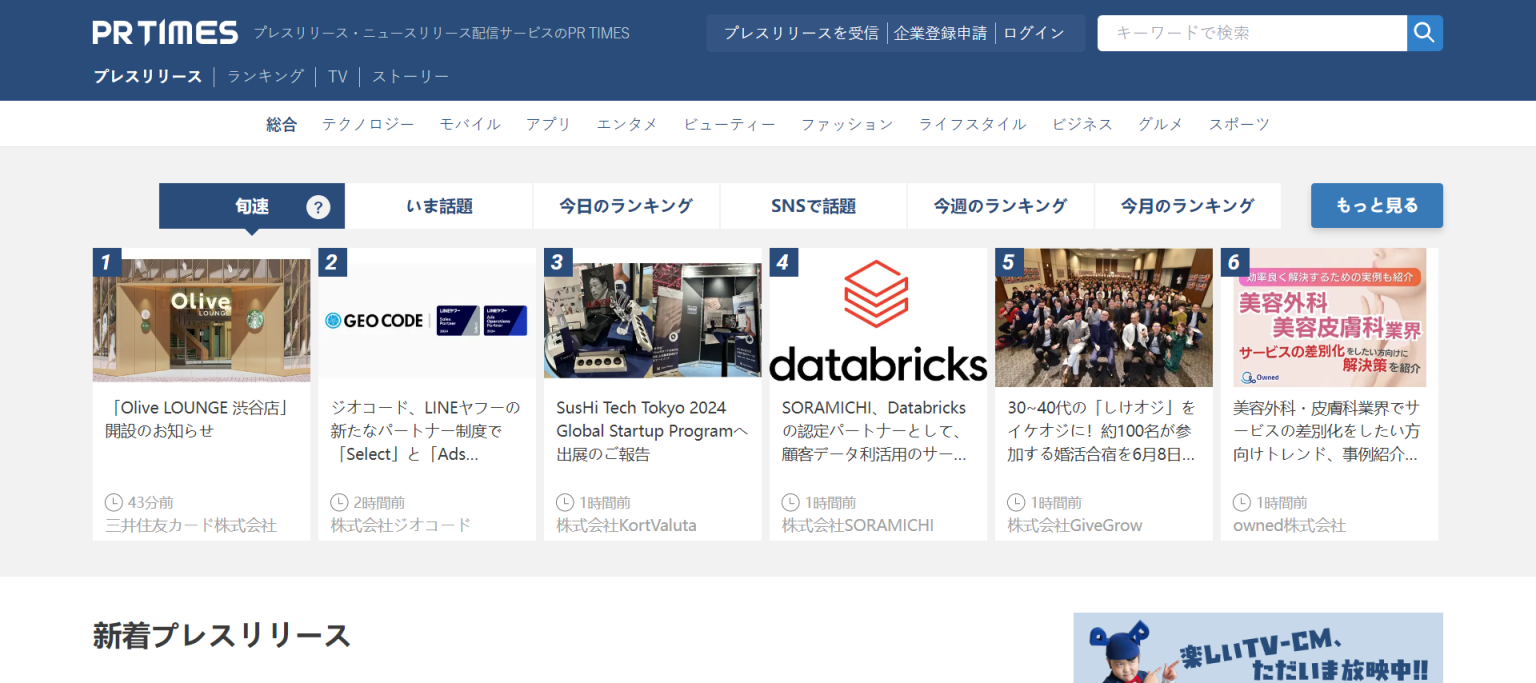The width and height of the screenshot is (1536, 683).
Task: Click the ログイン button
Action: pos(1035,32)
